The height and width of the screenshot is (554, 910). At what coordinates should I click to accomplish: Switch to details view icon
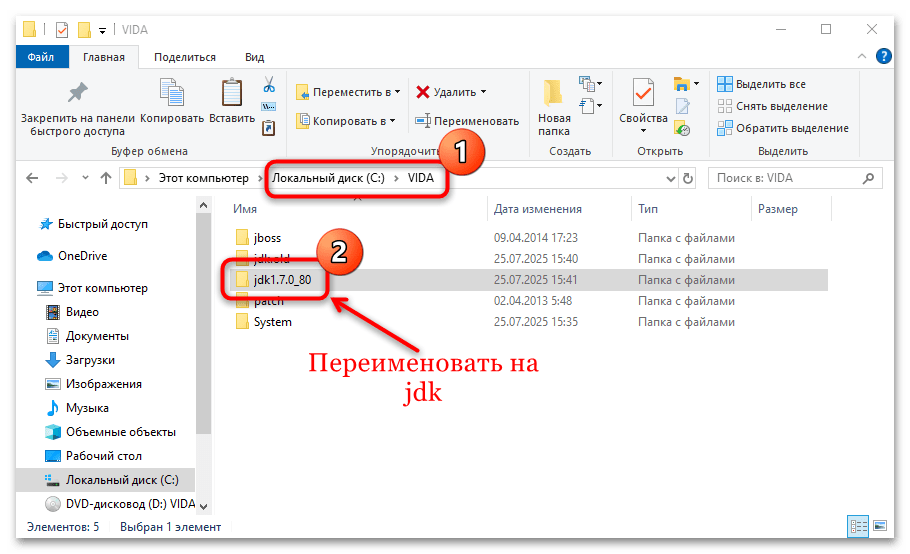(x=858, y=526)
